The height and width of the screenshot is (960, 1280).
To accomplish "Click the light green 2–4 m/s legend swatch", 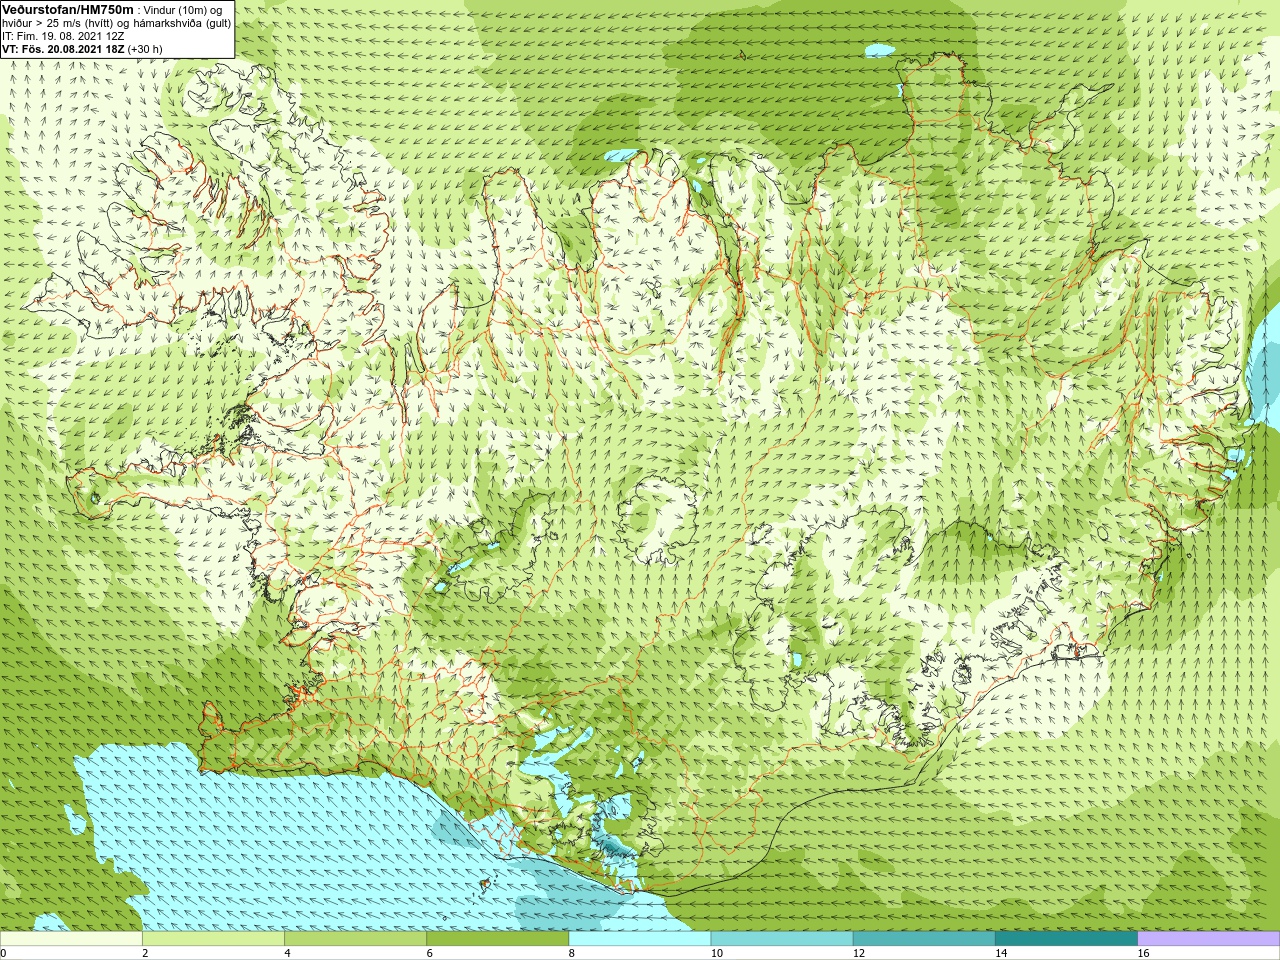I will coord(213,939).
